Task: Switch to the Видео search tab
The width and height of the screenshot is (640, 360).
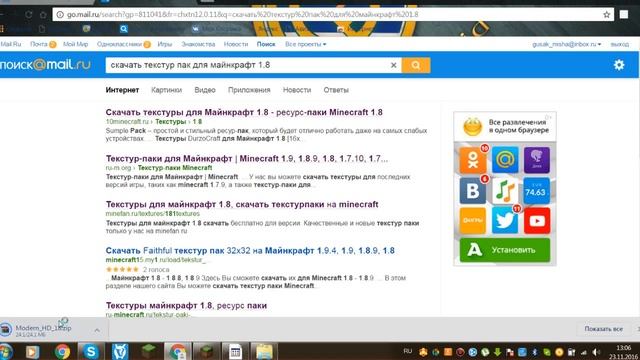Action: pos(205,90)
